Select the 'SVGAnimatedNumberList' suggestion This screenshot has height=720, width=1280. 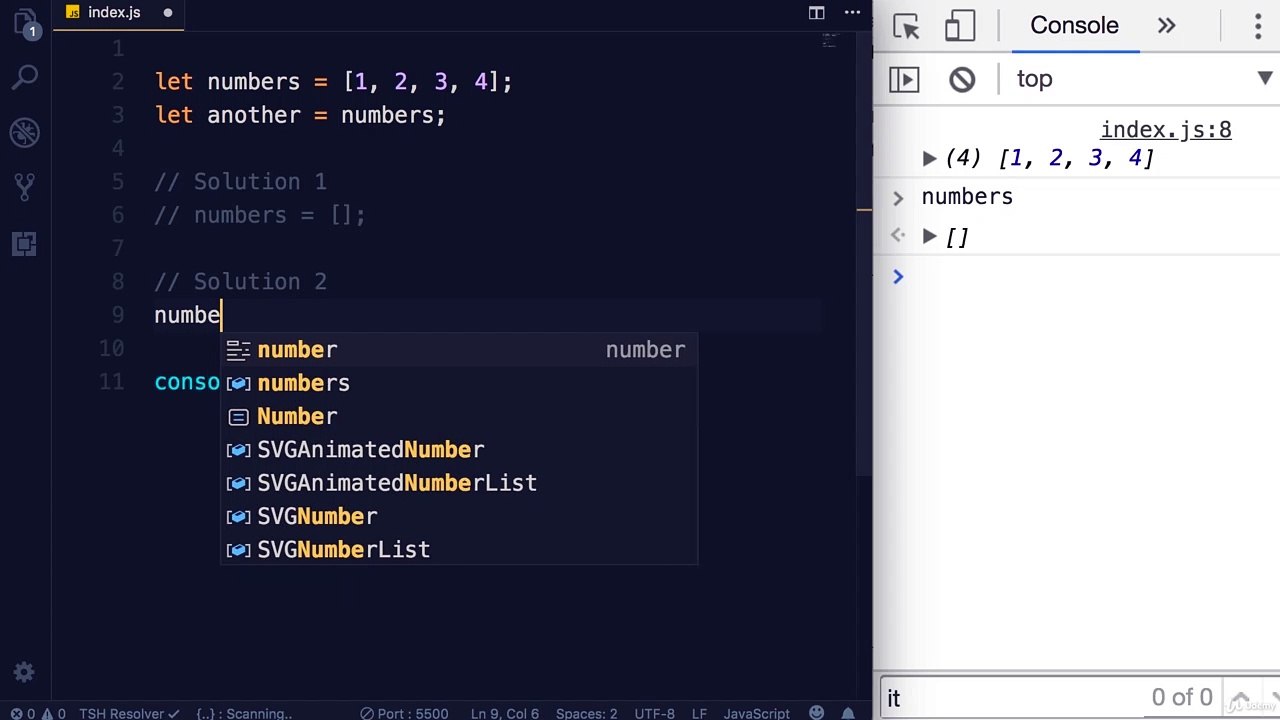459,483
